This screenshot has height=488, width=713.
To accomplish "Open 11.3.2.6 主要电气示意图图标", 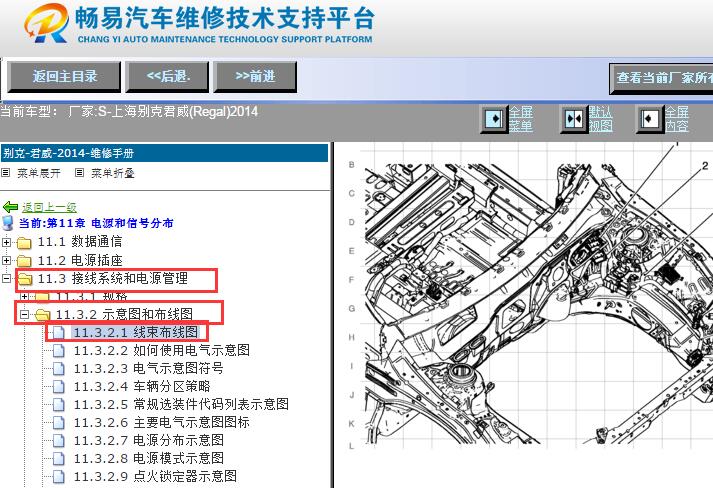I will [x=161, y=422].
